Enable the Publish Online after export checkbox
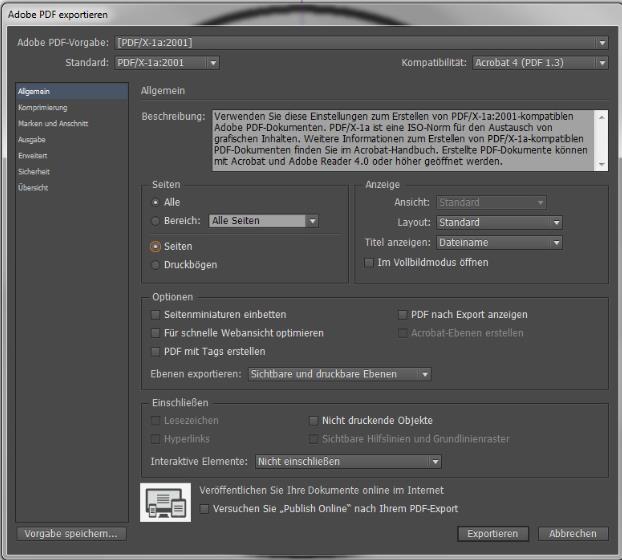 [204, 509]
